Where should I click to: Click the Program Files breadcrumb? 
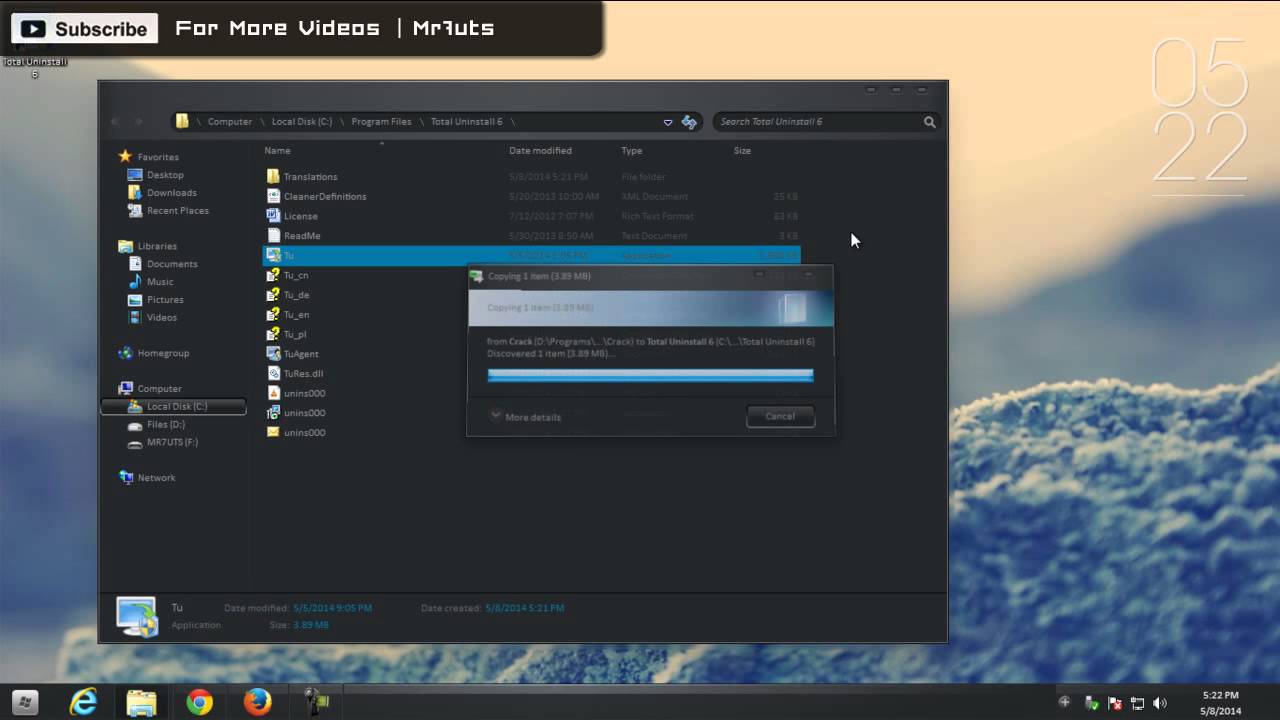381,122
